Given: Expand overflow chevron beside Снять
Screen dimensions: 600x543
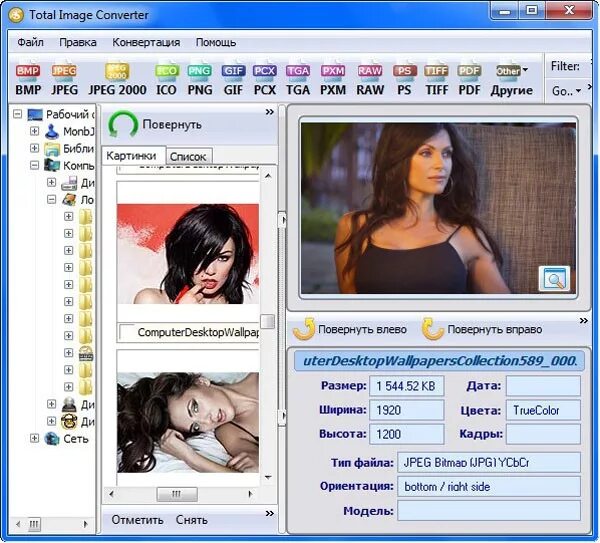Looking at the screenshot, I should [270, 513].
